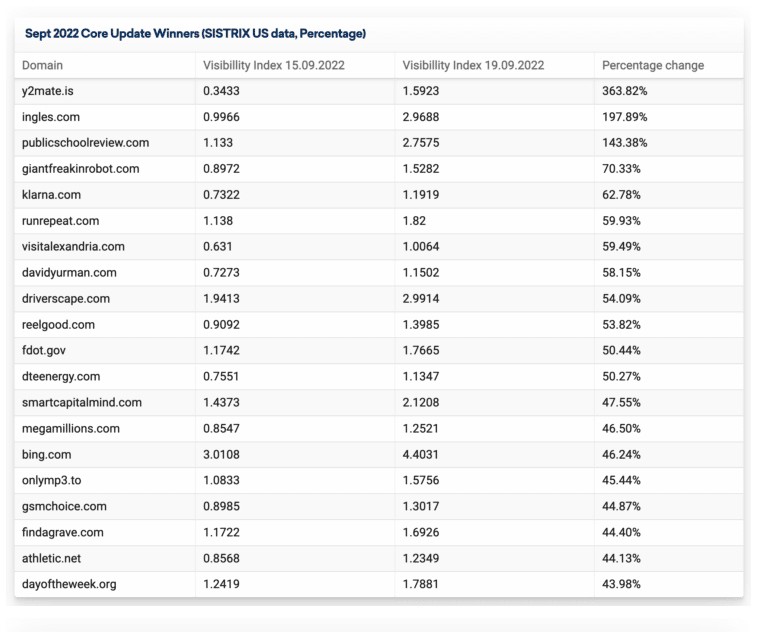Click the 197.89% percentage value

click(x=625, y=117)
